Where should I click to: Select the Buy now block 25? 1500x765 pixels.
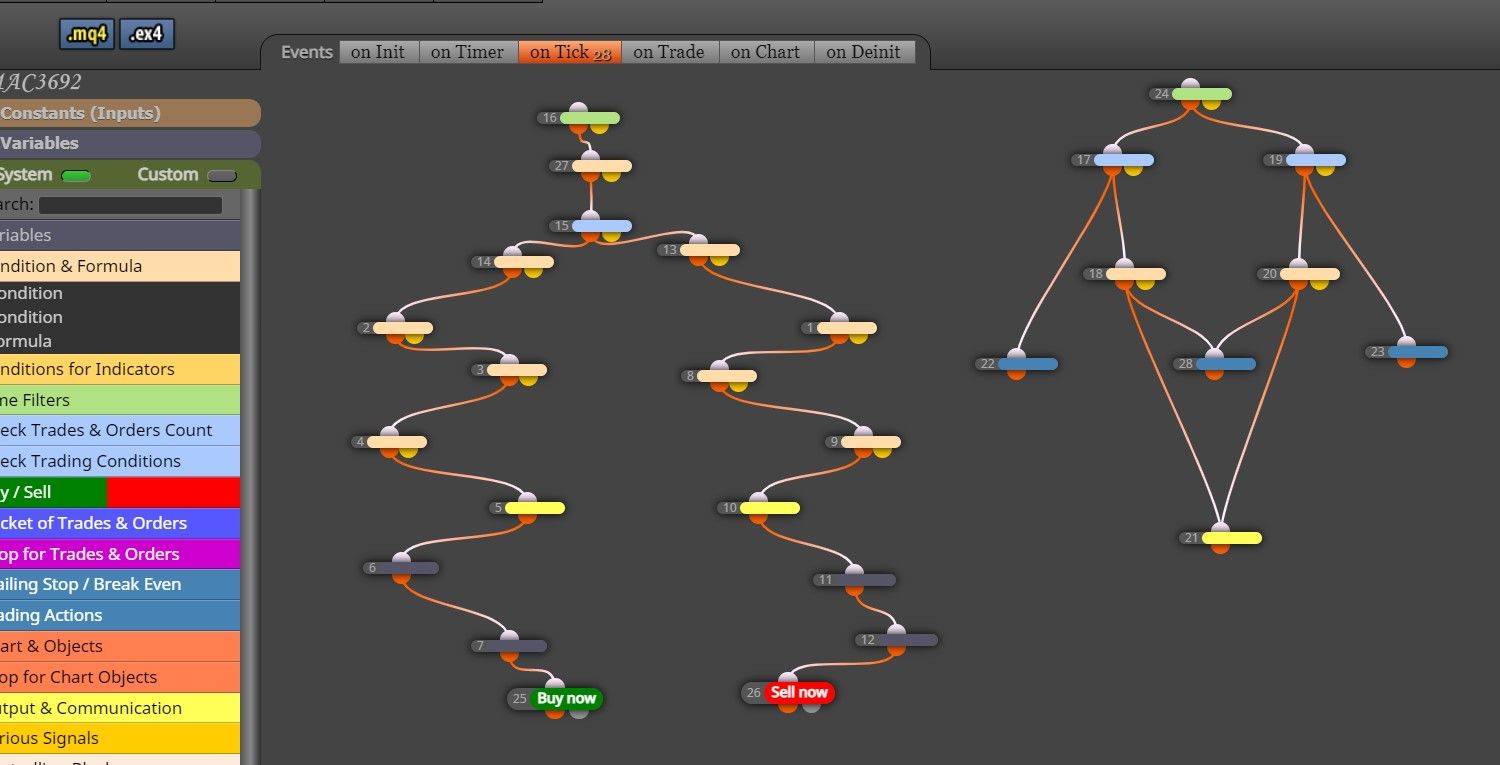click(x=566, y=699)
